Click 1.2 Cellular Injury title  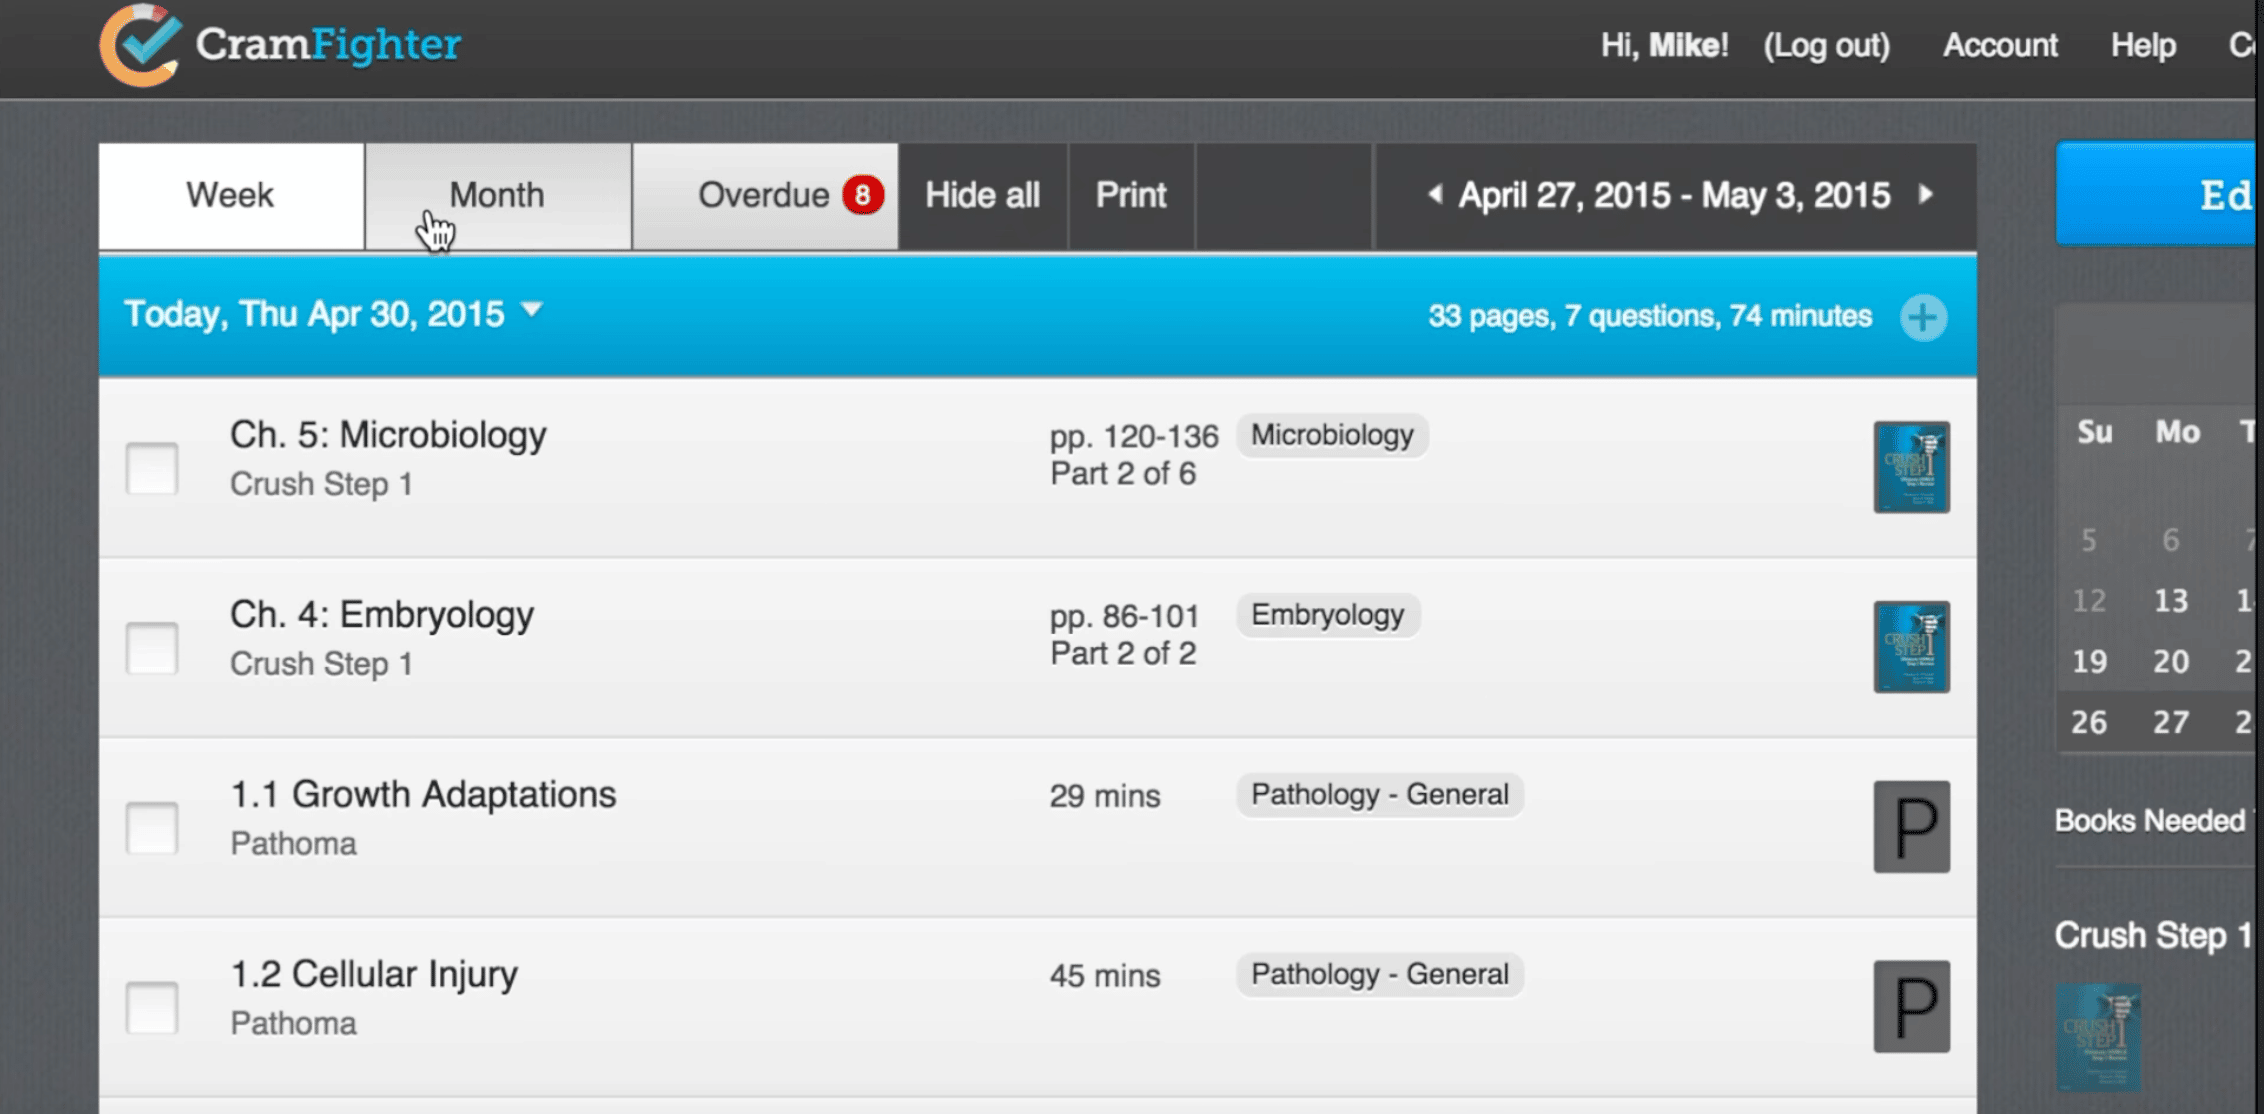point(374,974)
